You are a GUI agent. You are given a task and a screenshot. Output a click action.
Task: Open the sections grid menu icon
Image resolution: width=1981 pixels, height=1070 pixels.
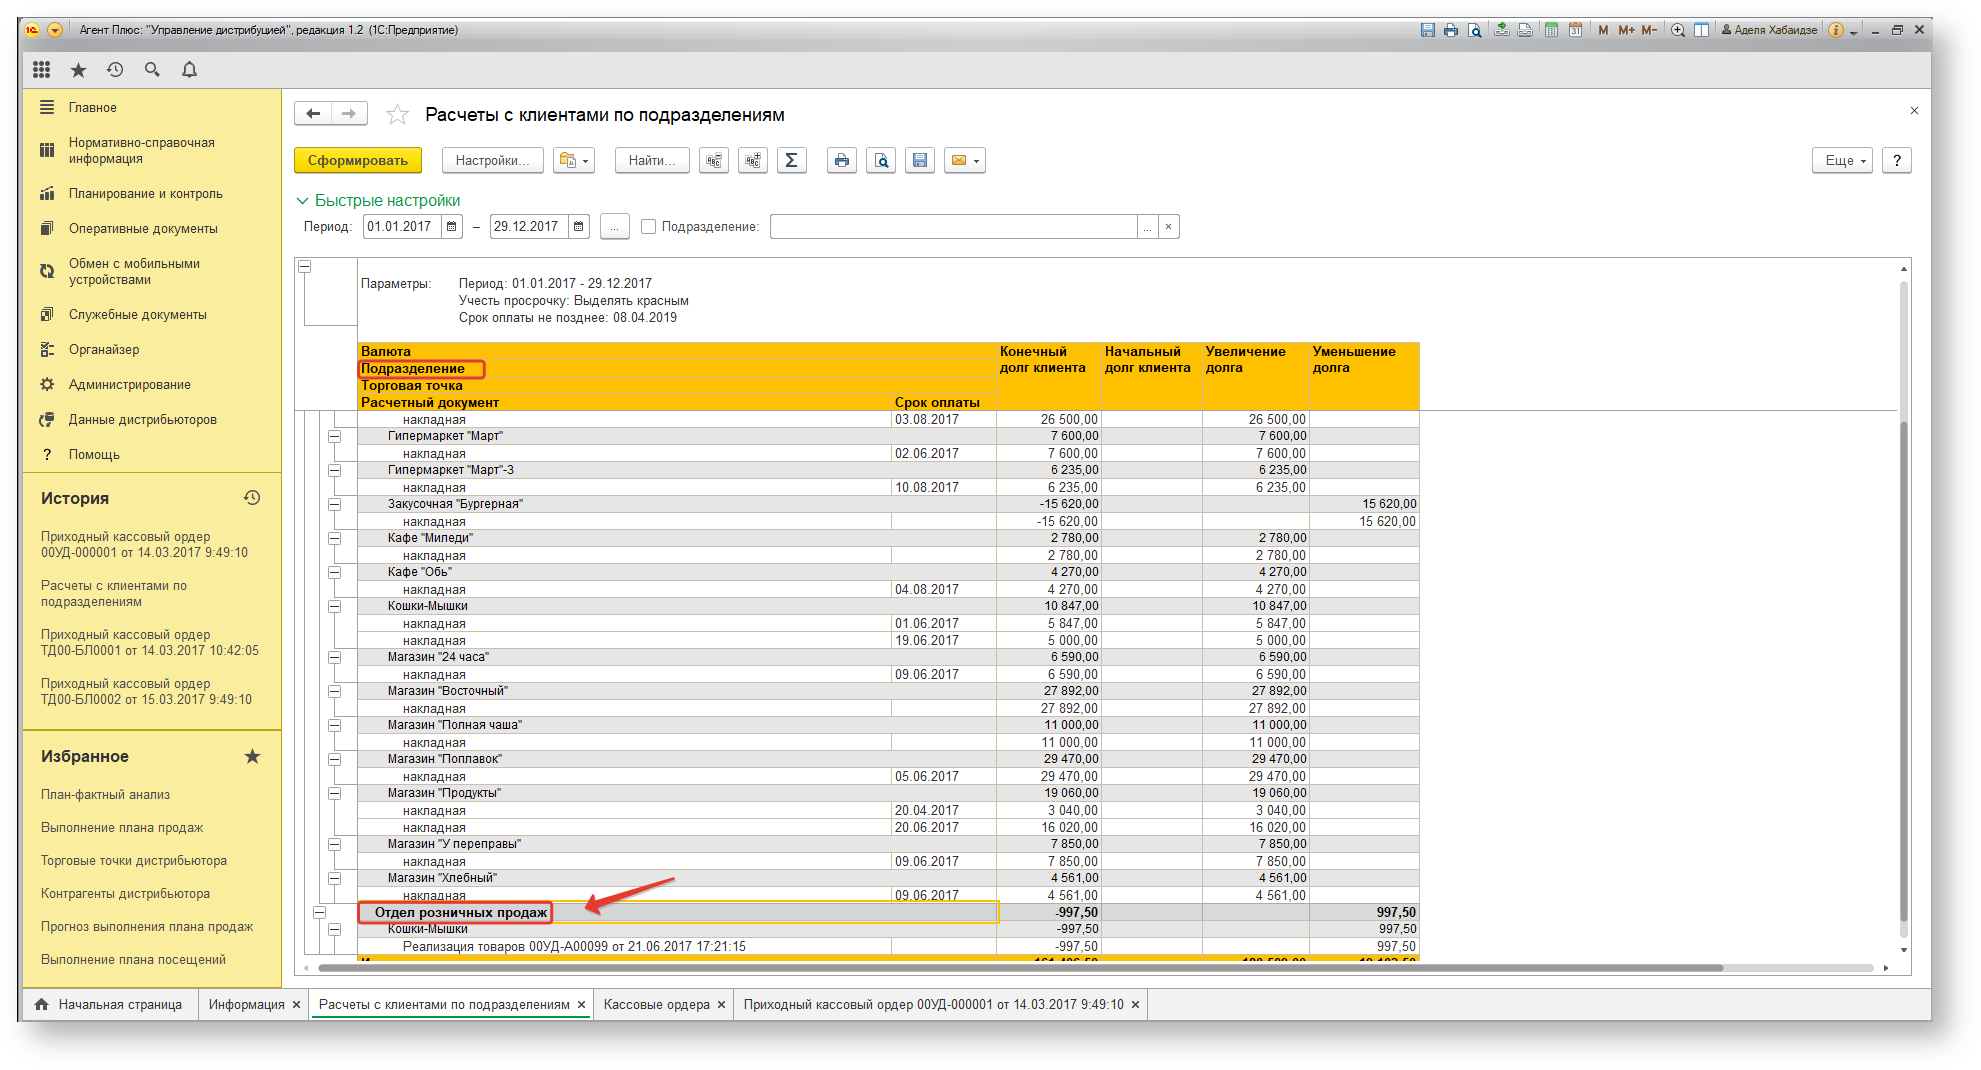pyautogui.click(x=41, y=69)
